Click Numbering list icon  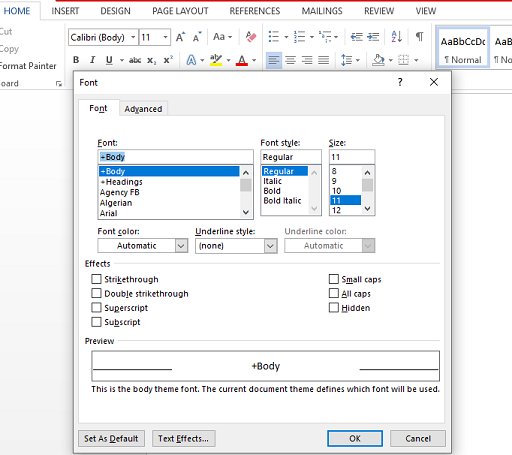(x=299, y=37)
